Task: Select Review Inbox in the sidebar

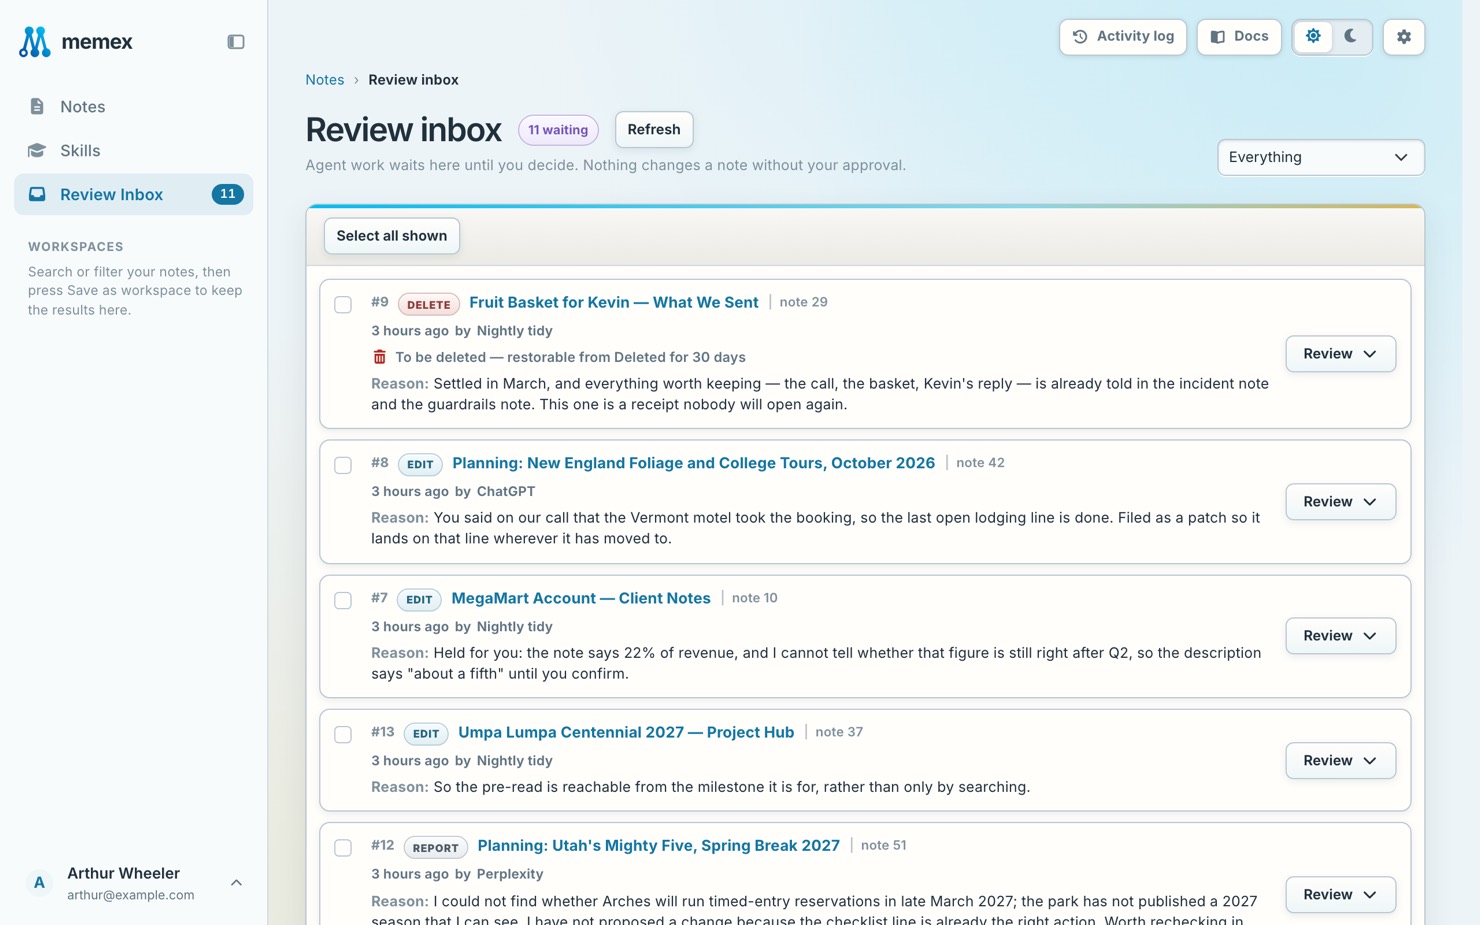Action: (x=133, y=195)
